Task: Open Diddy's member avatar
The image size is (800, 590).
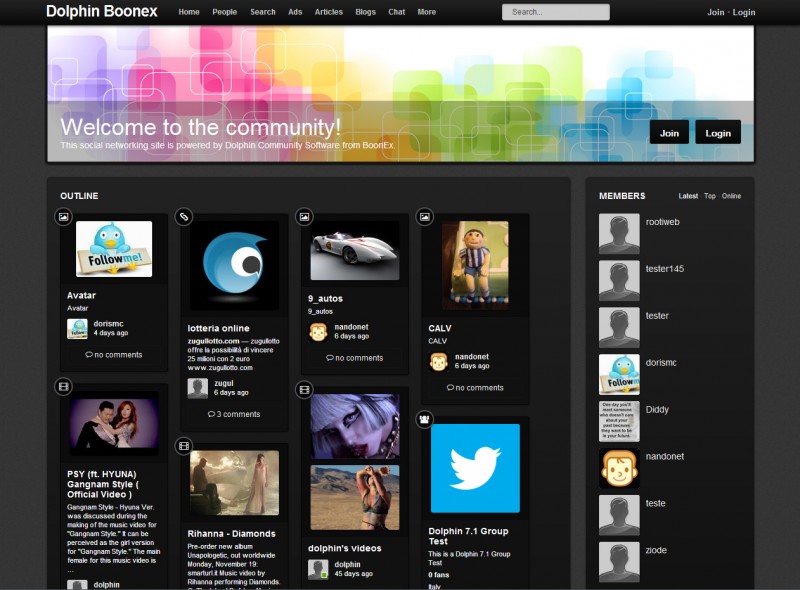Action: pyautogui.click(x=619, y=422)
